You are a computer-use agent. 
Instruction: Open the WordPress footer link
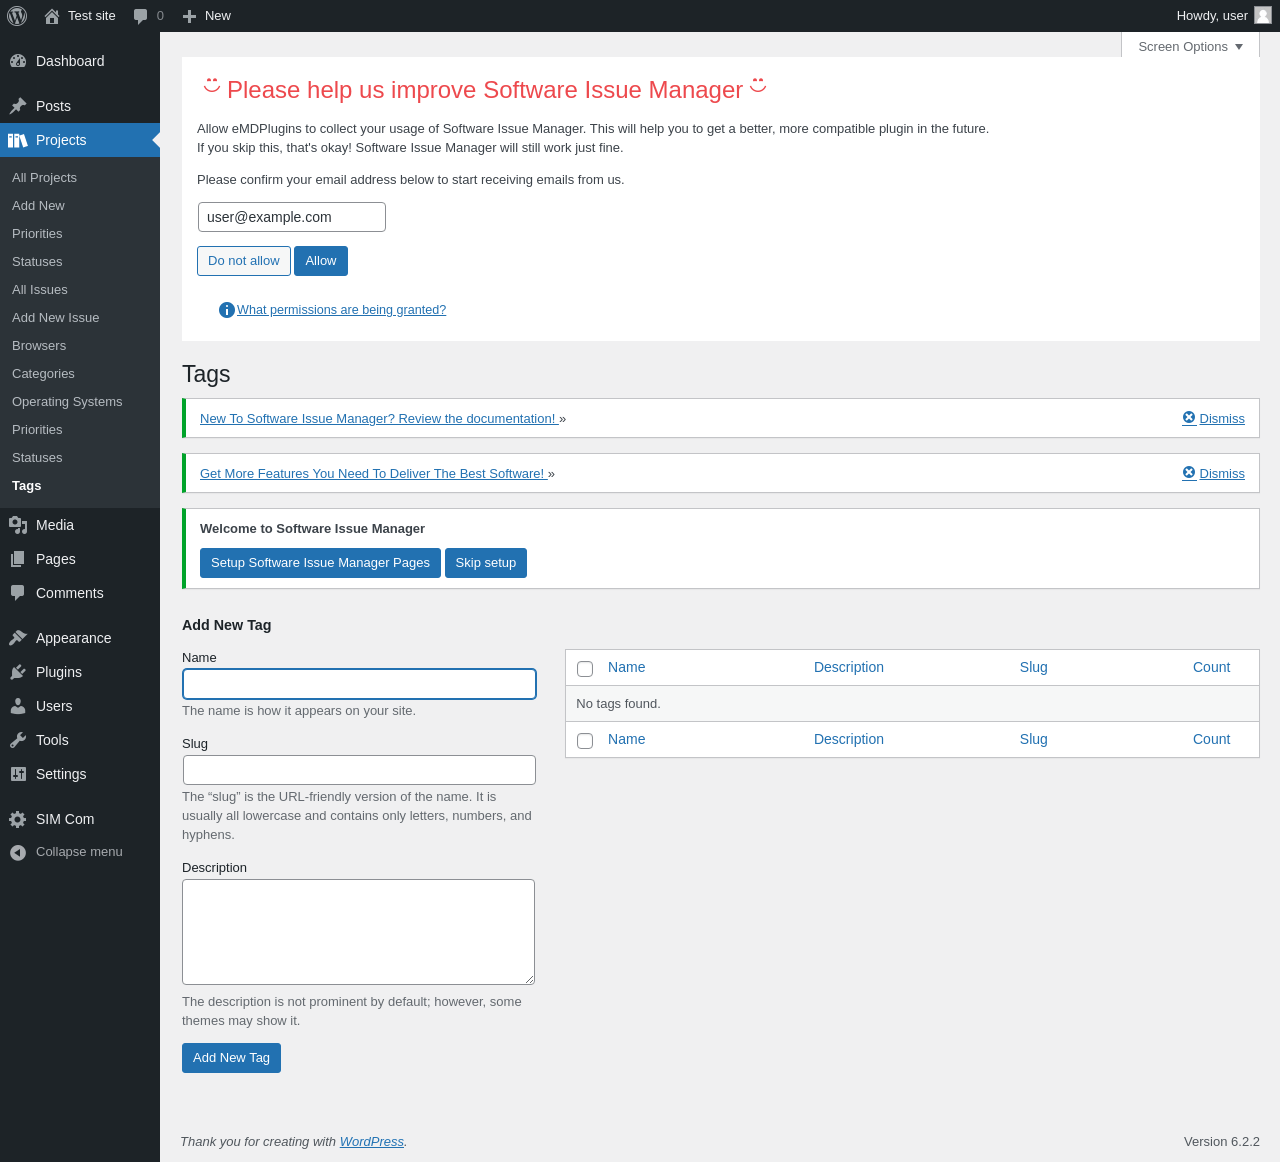(372, 1142)
